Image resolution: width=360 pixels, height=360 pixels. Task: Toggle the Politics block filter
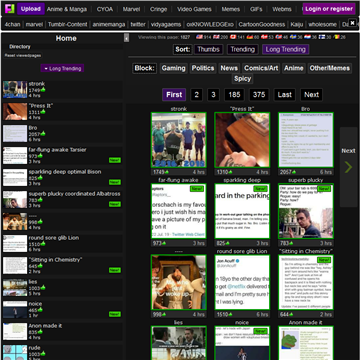[x=203, y=68]
